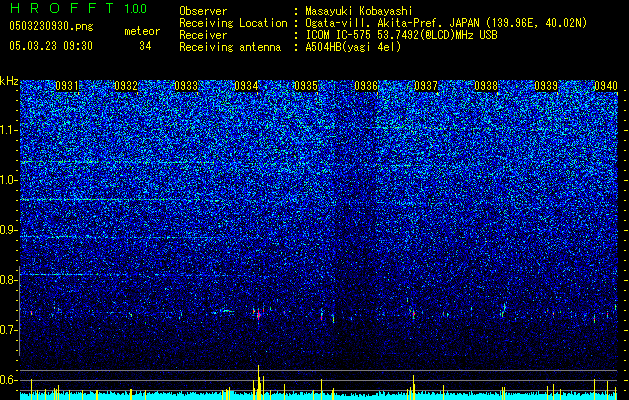Click the 0931 time marker
The image size is (629, 400).
pos(67,86)
